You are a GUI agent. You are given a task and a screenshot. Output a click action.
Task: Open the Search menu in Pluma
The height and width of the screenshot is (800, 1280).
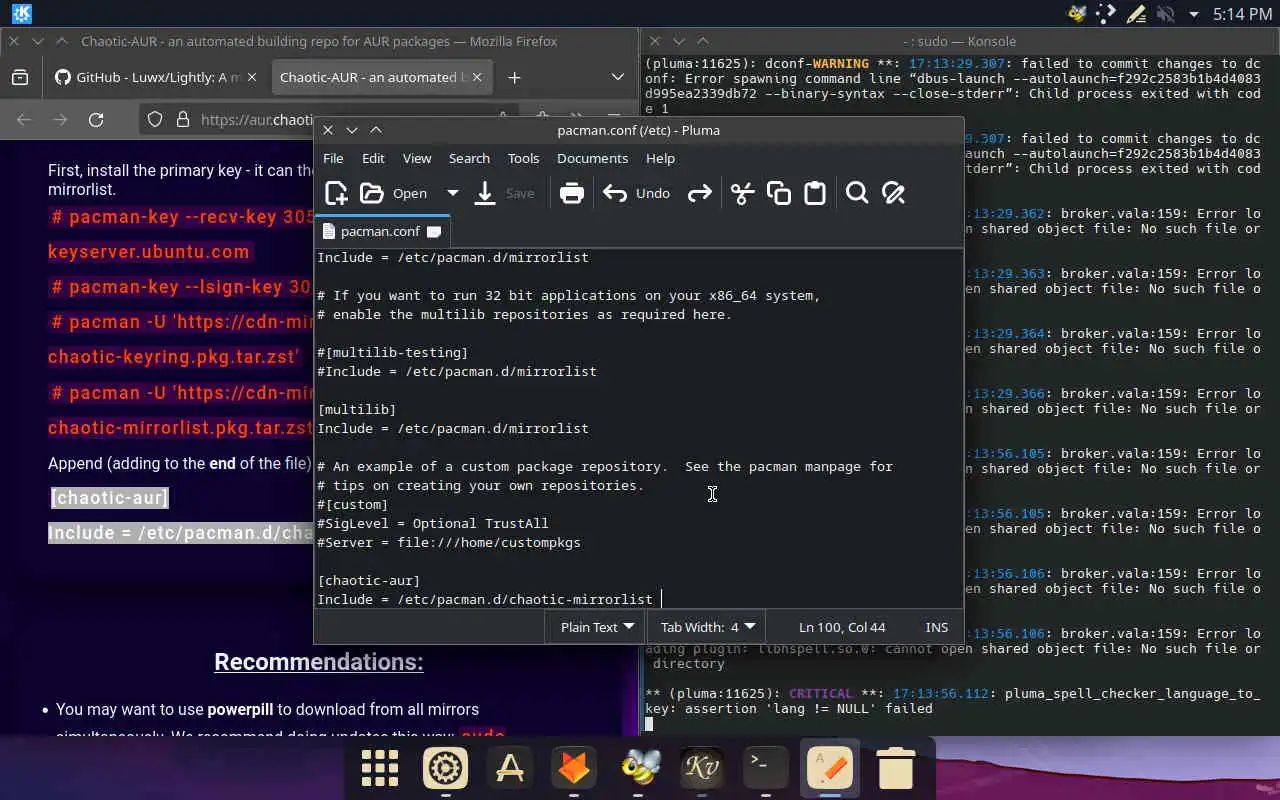pyautogui.click(x=469, y=158)
